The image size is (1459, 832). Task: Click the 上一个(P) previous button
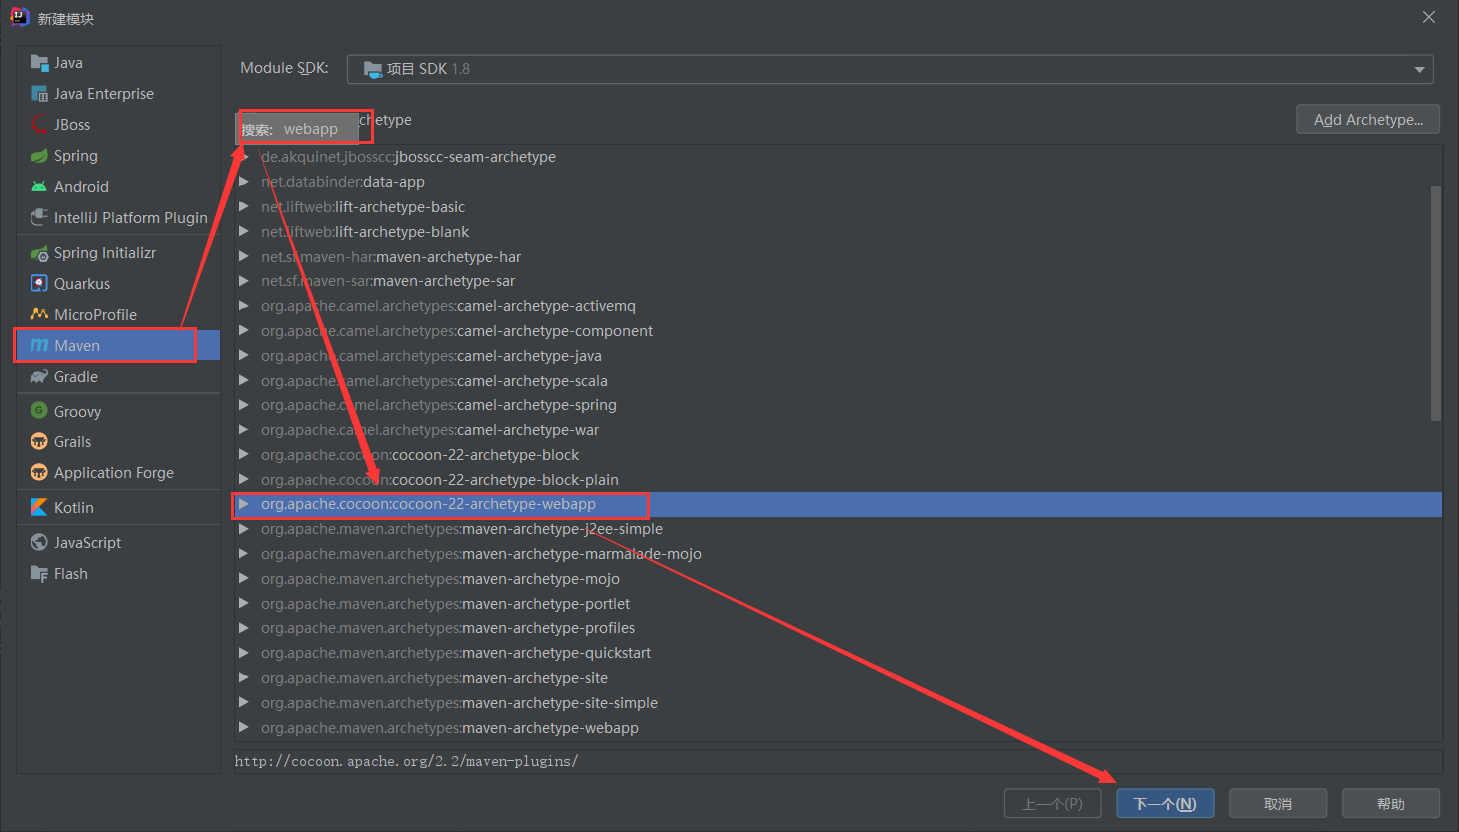pos(1052,804)
